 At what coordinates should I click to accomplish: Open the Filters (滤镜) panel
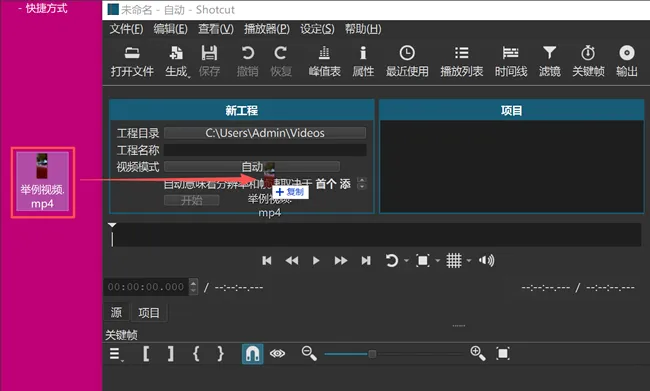(549, 61)
